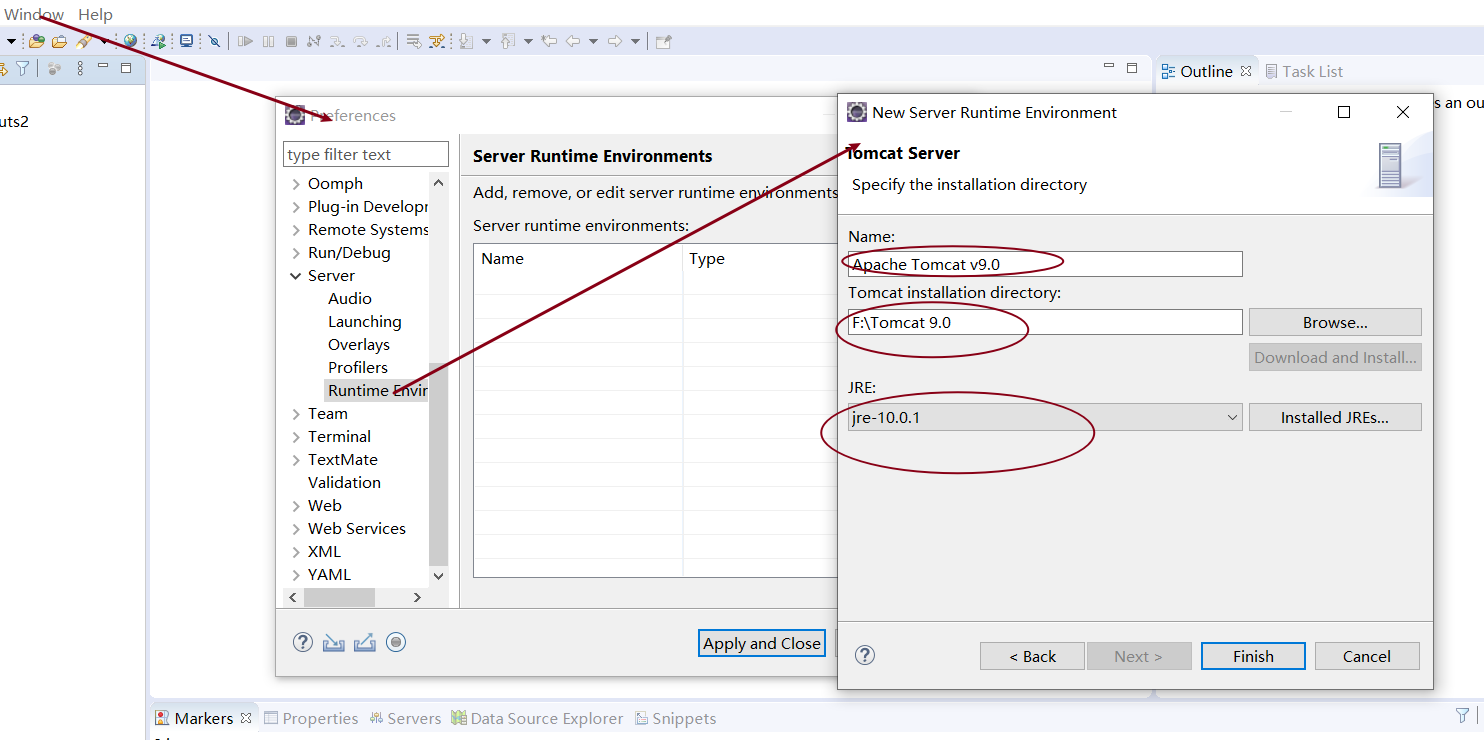The height and width of the screenshot is (740, 1484).
Task: Click Cancel in New Server Runtime dialog
Action: coord(1367,656)
